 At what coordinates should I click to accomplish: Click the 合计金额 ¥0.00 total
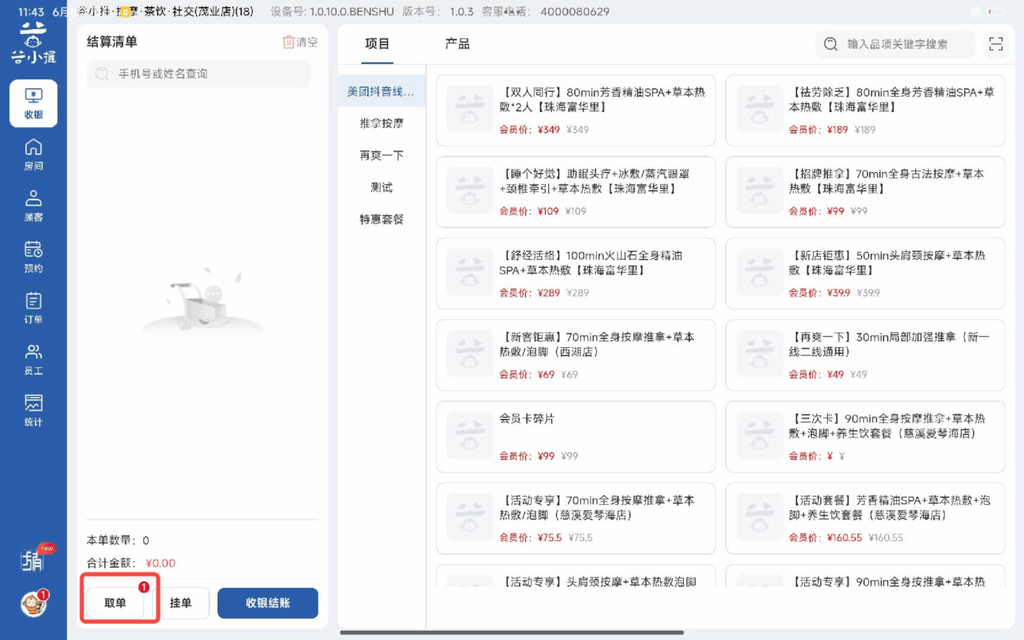[x=131, y=563]
